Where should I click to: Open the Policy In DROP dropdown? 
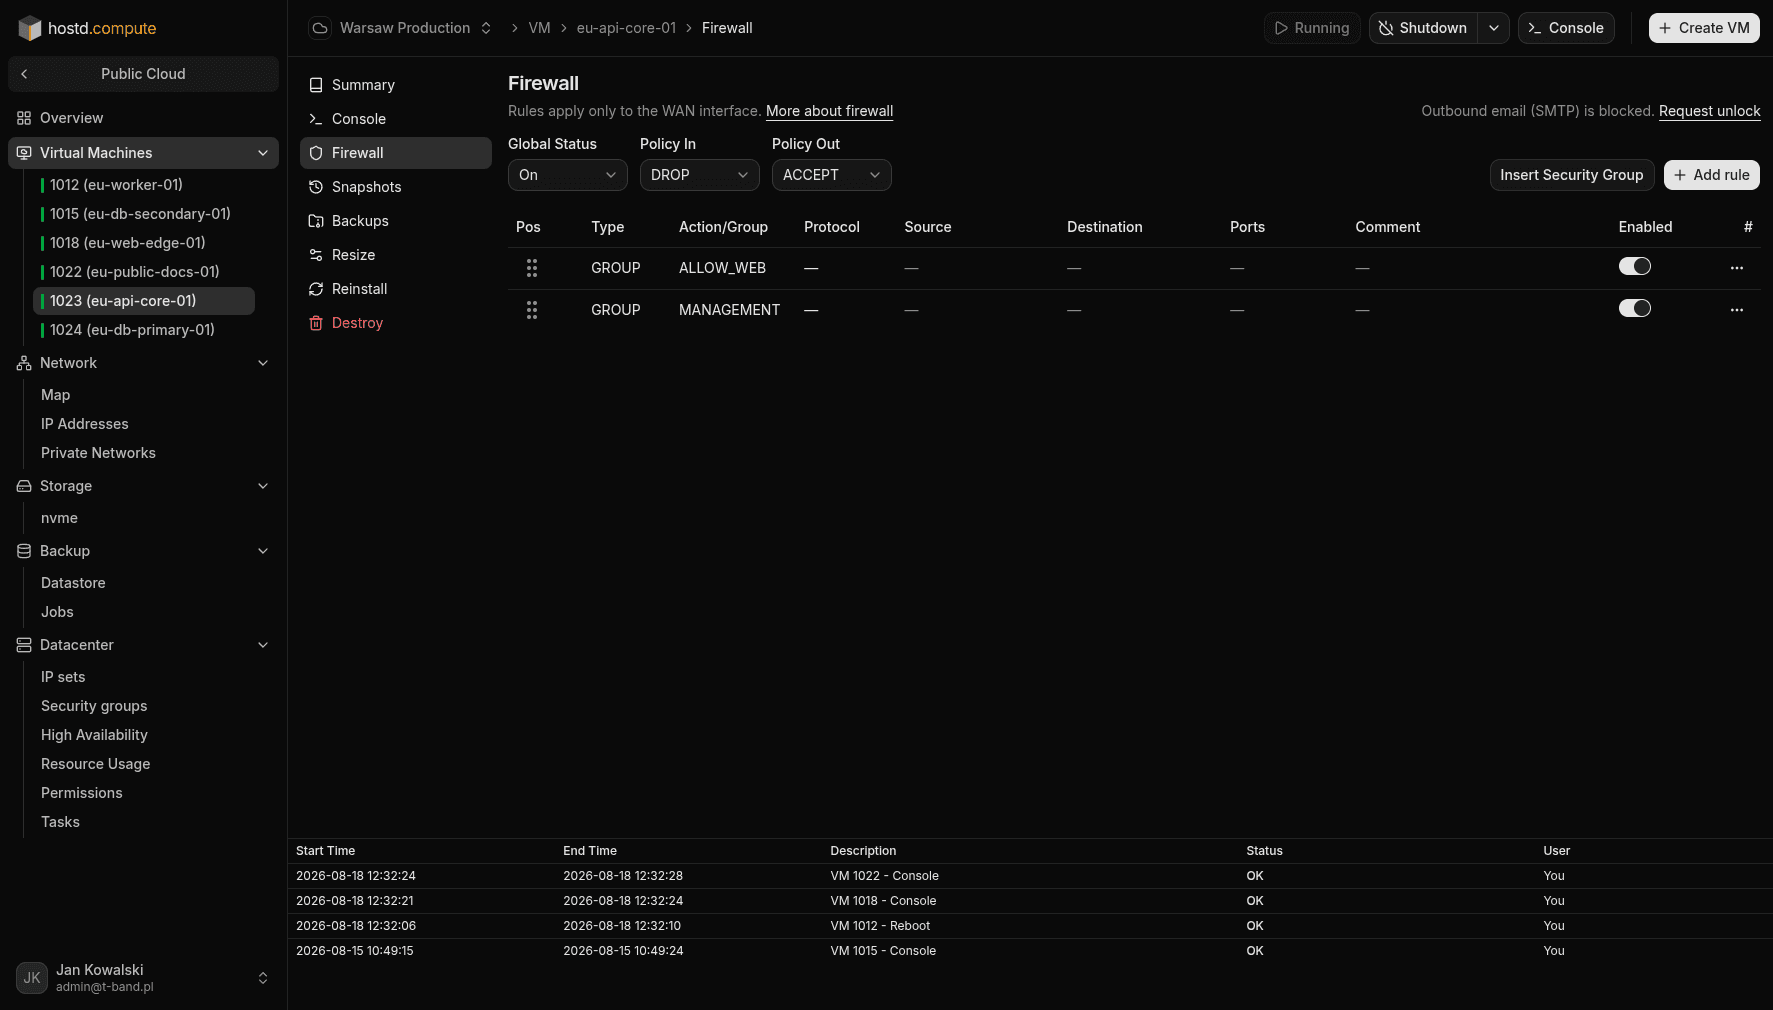point(700,175)
